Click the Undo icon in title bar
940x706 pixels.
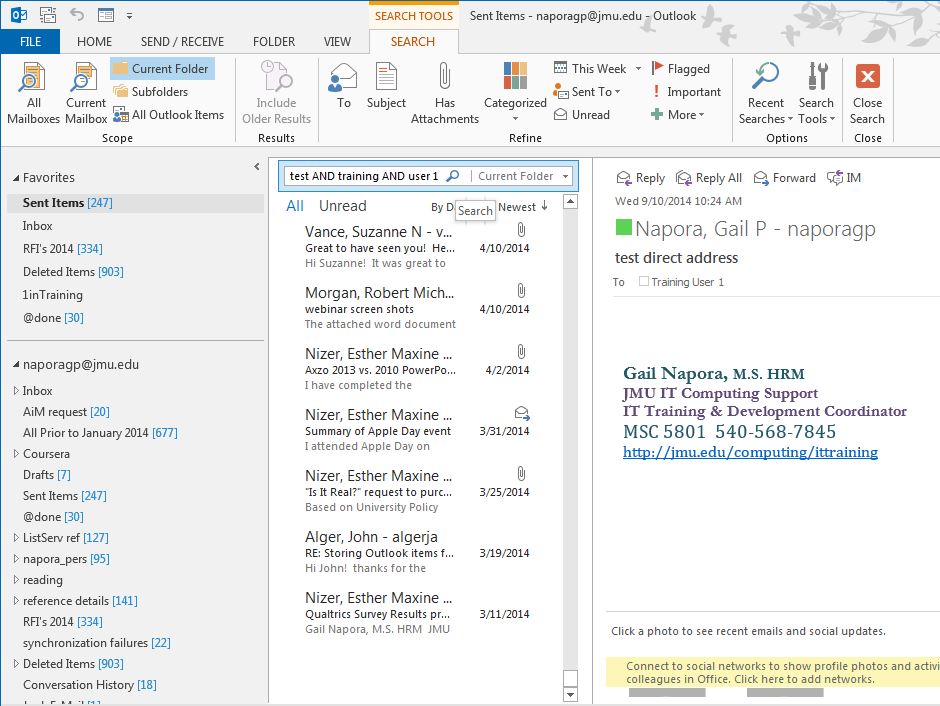77,14
